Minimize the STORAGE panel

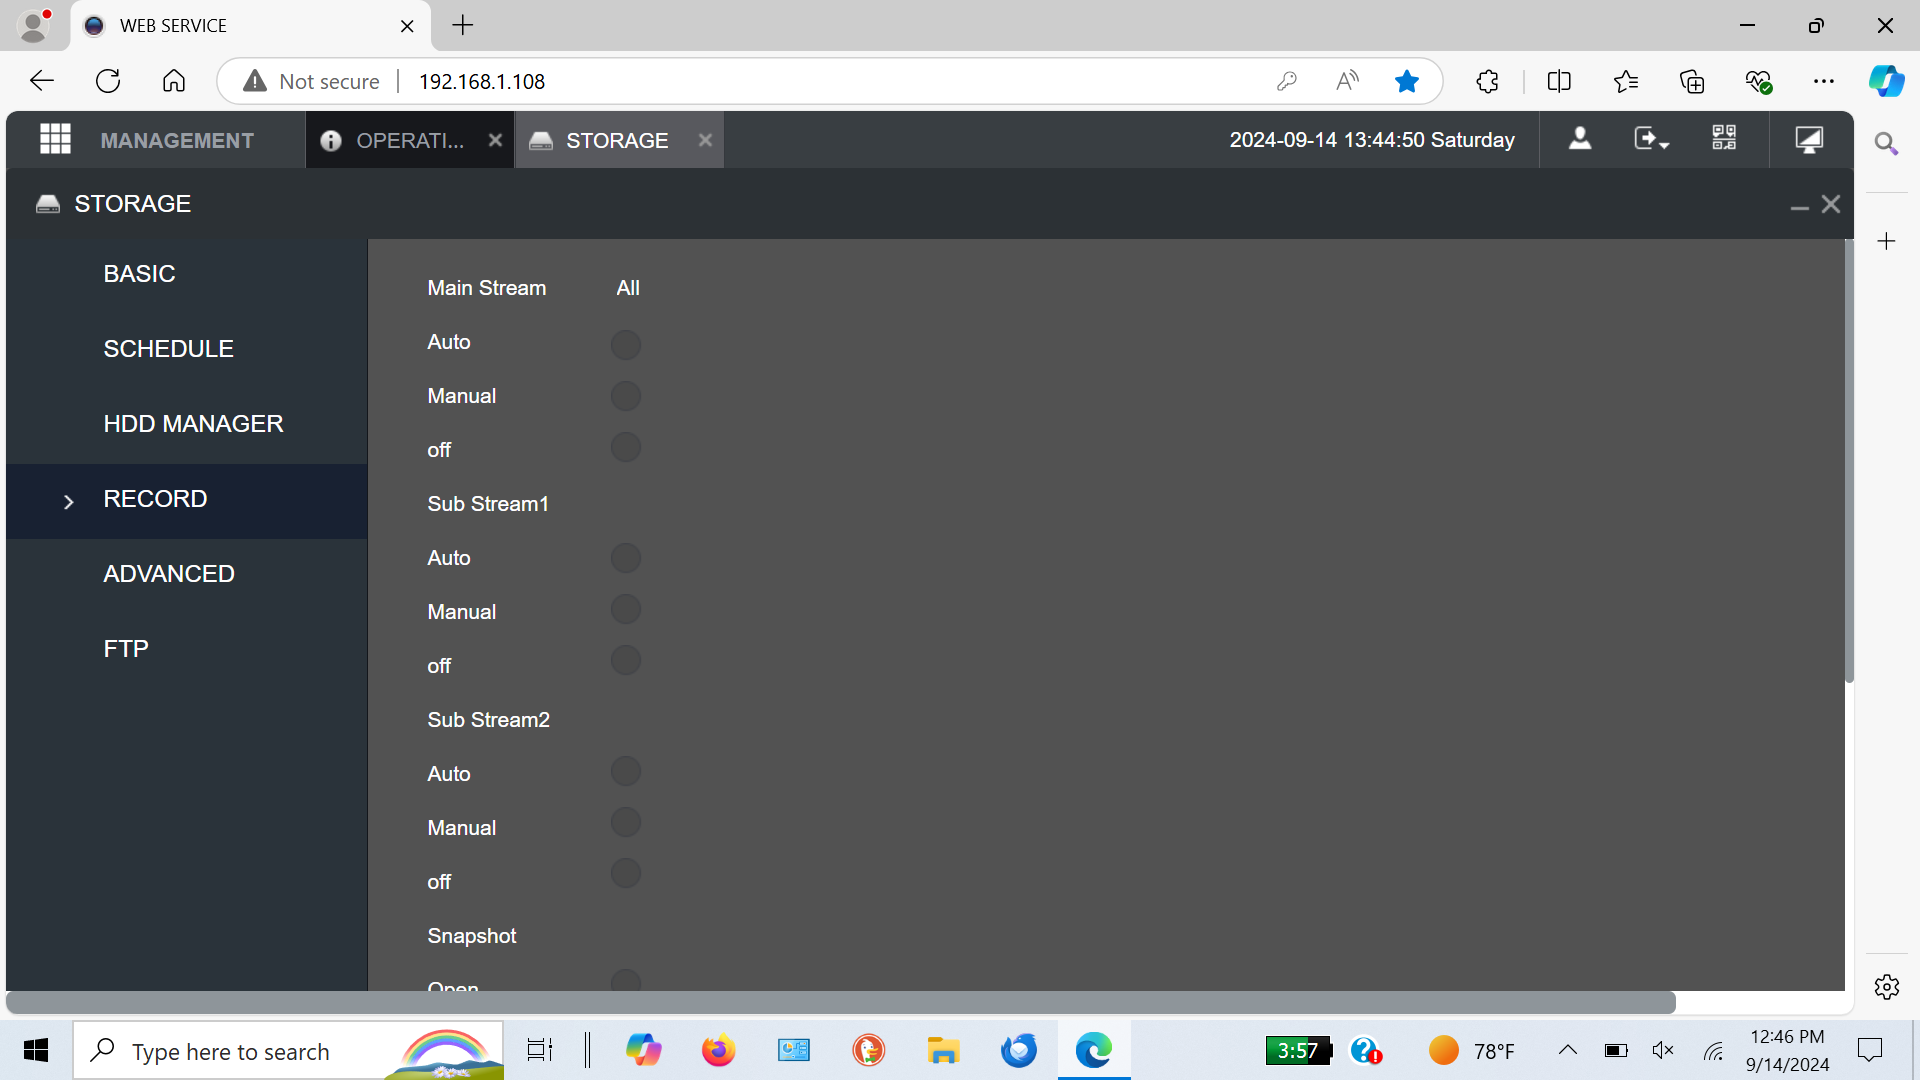pyautogui.click(x=1799, y=206)
